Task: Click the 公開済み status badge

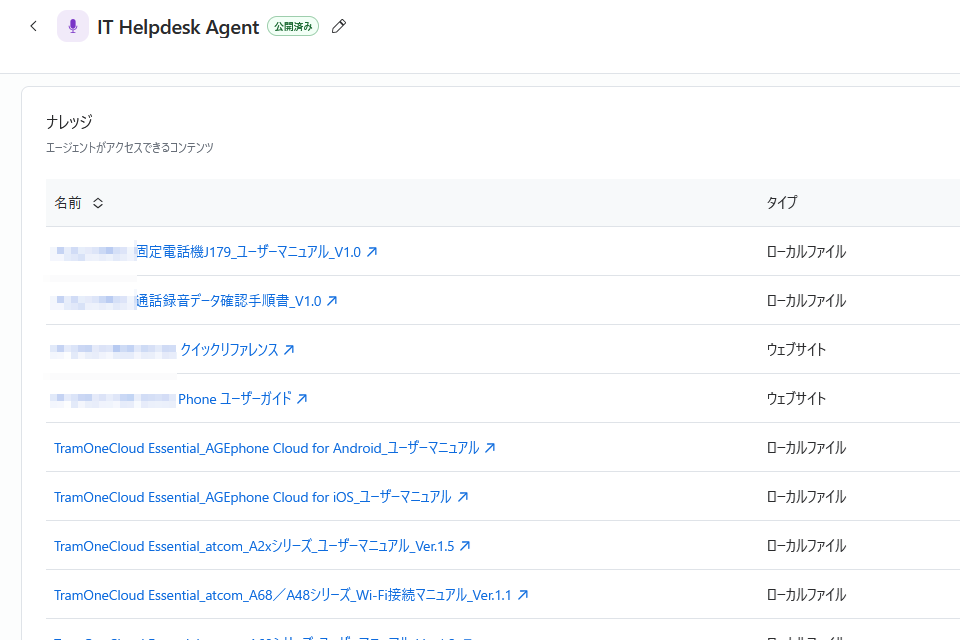Action: click(293, 27)
